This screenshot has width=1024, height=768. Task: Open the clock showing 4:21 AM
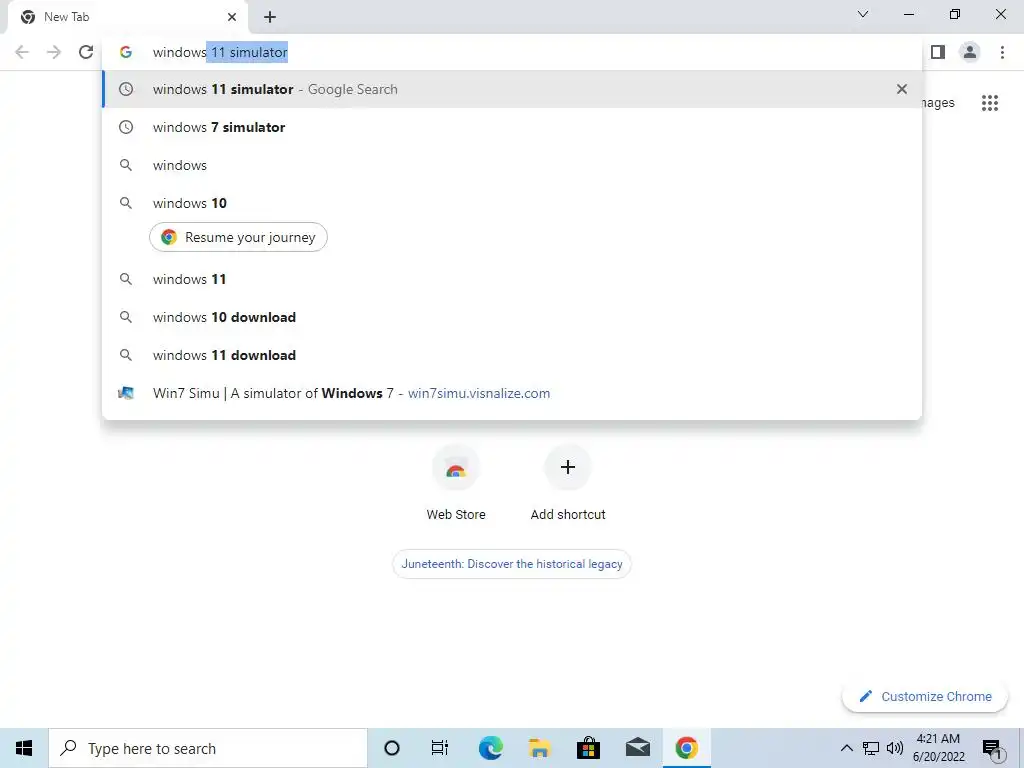tap(938, 748)
